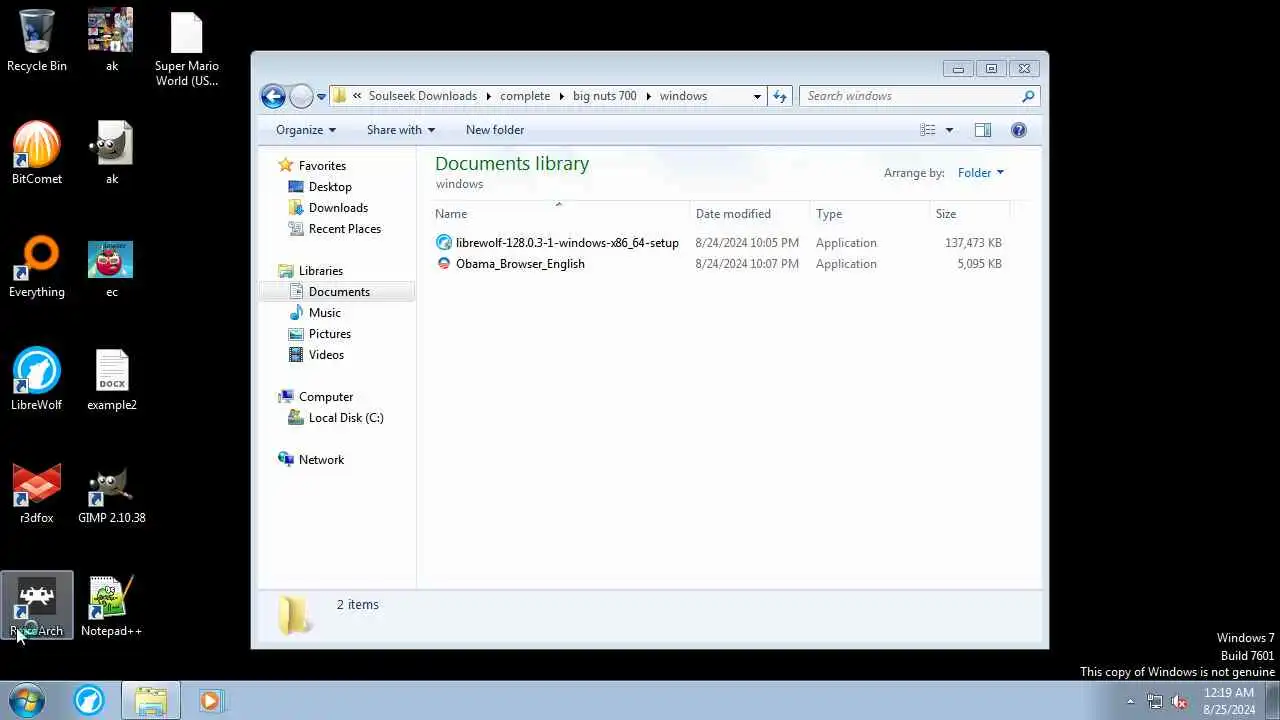Select Desktop under Favorites
1280x720 pixels.
click(330, 187)
